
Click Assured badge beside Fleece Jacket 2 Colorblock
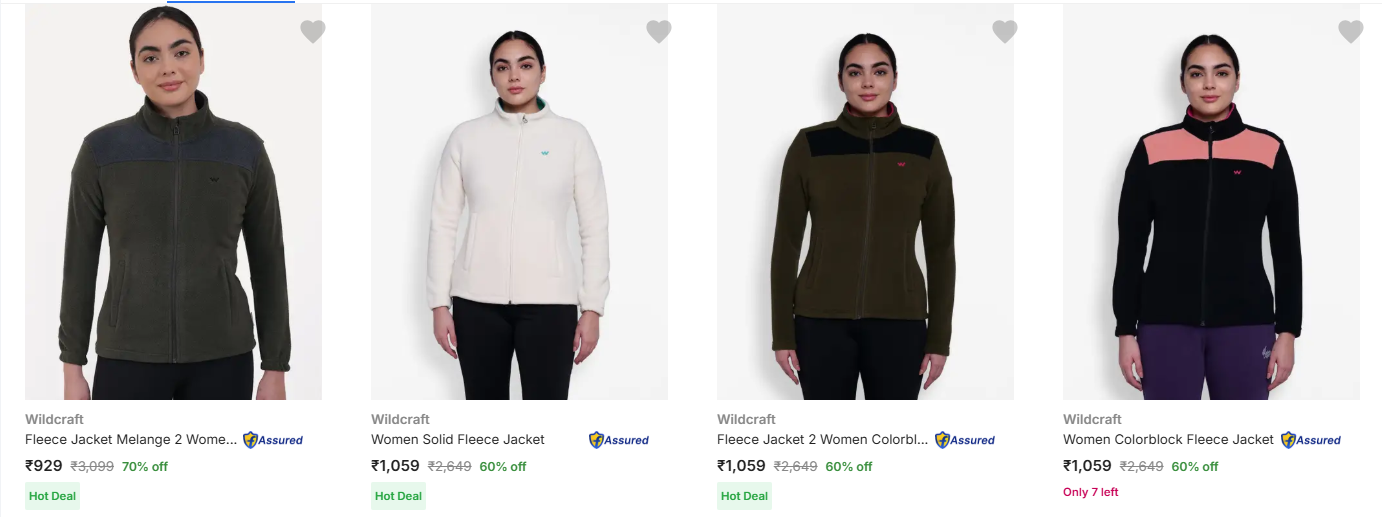coord(965,440)
